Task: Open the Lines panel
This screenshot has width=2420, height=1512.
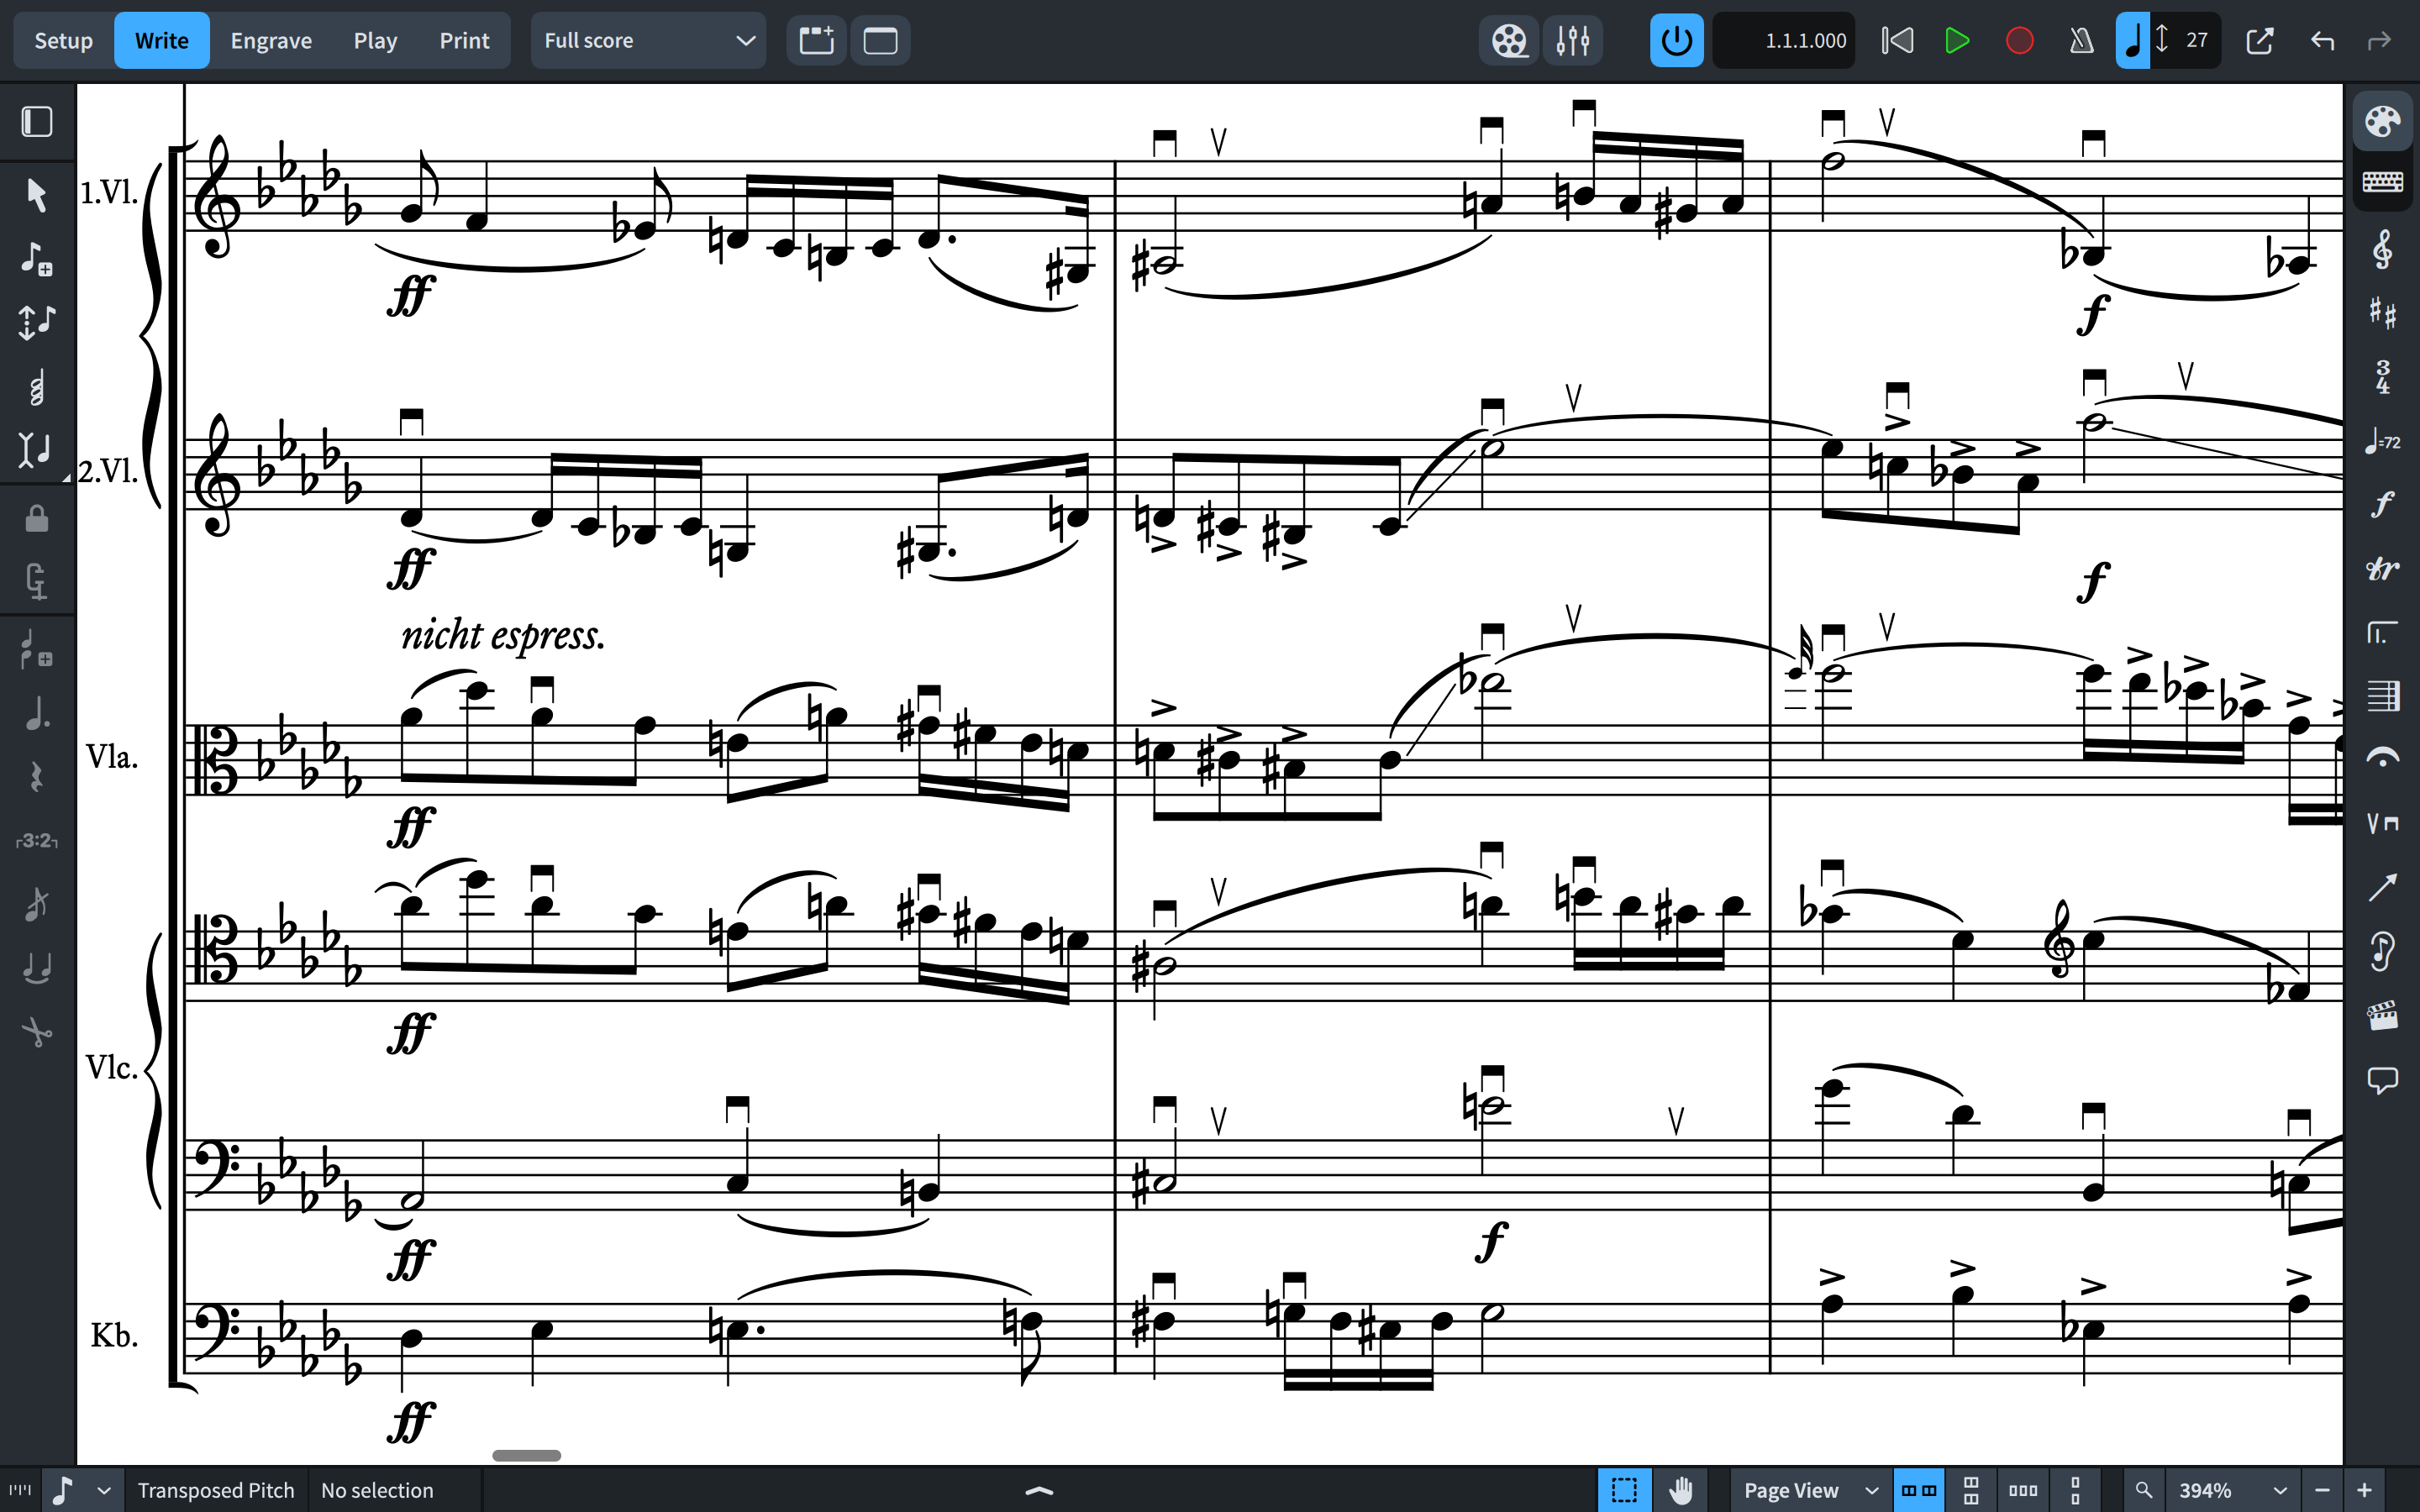Action: pyautogui.click(x=2383, y=887)
